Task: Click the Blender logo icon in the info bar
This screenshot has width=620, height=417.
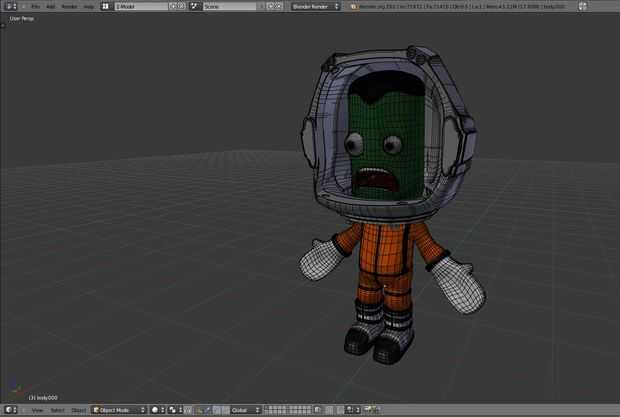Action: click(353, 6)
